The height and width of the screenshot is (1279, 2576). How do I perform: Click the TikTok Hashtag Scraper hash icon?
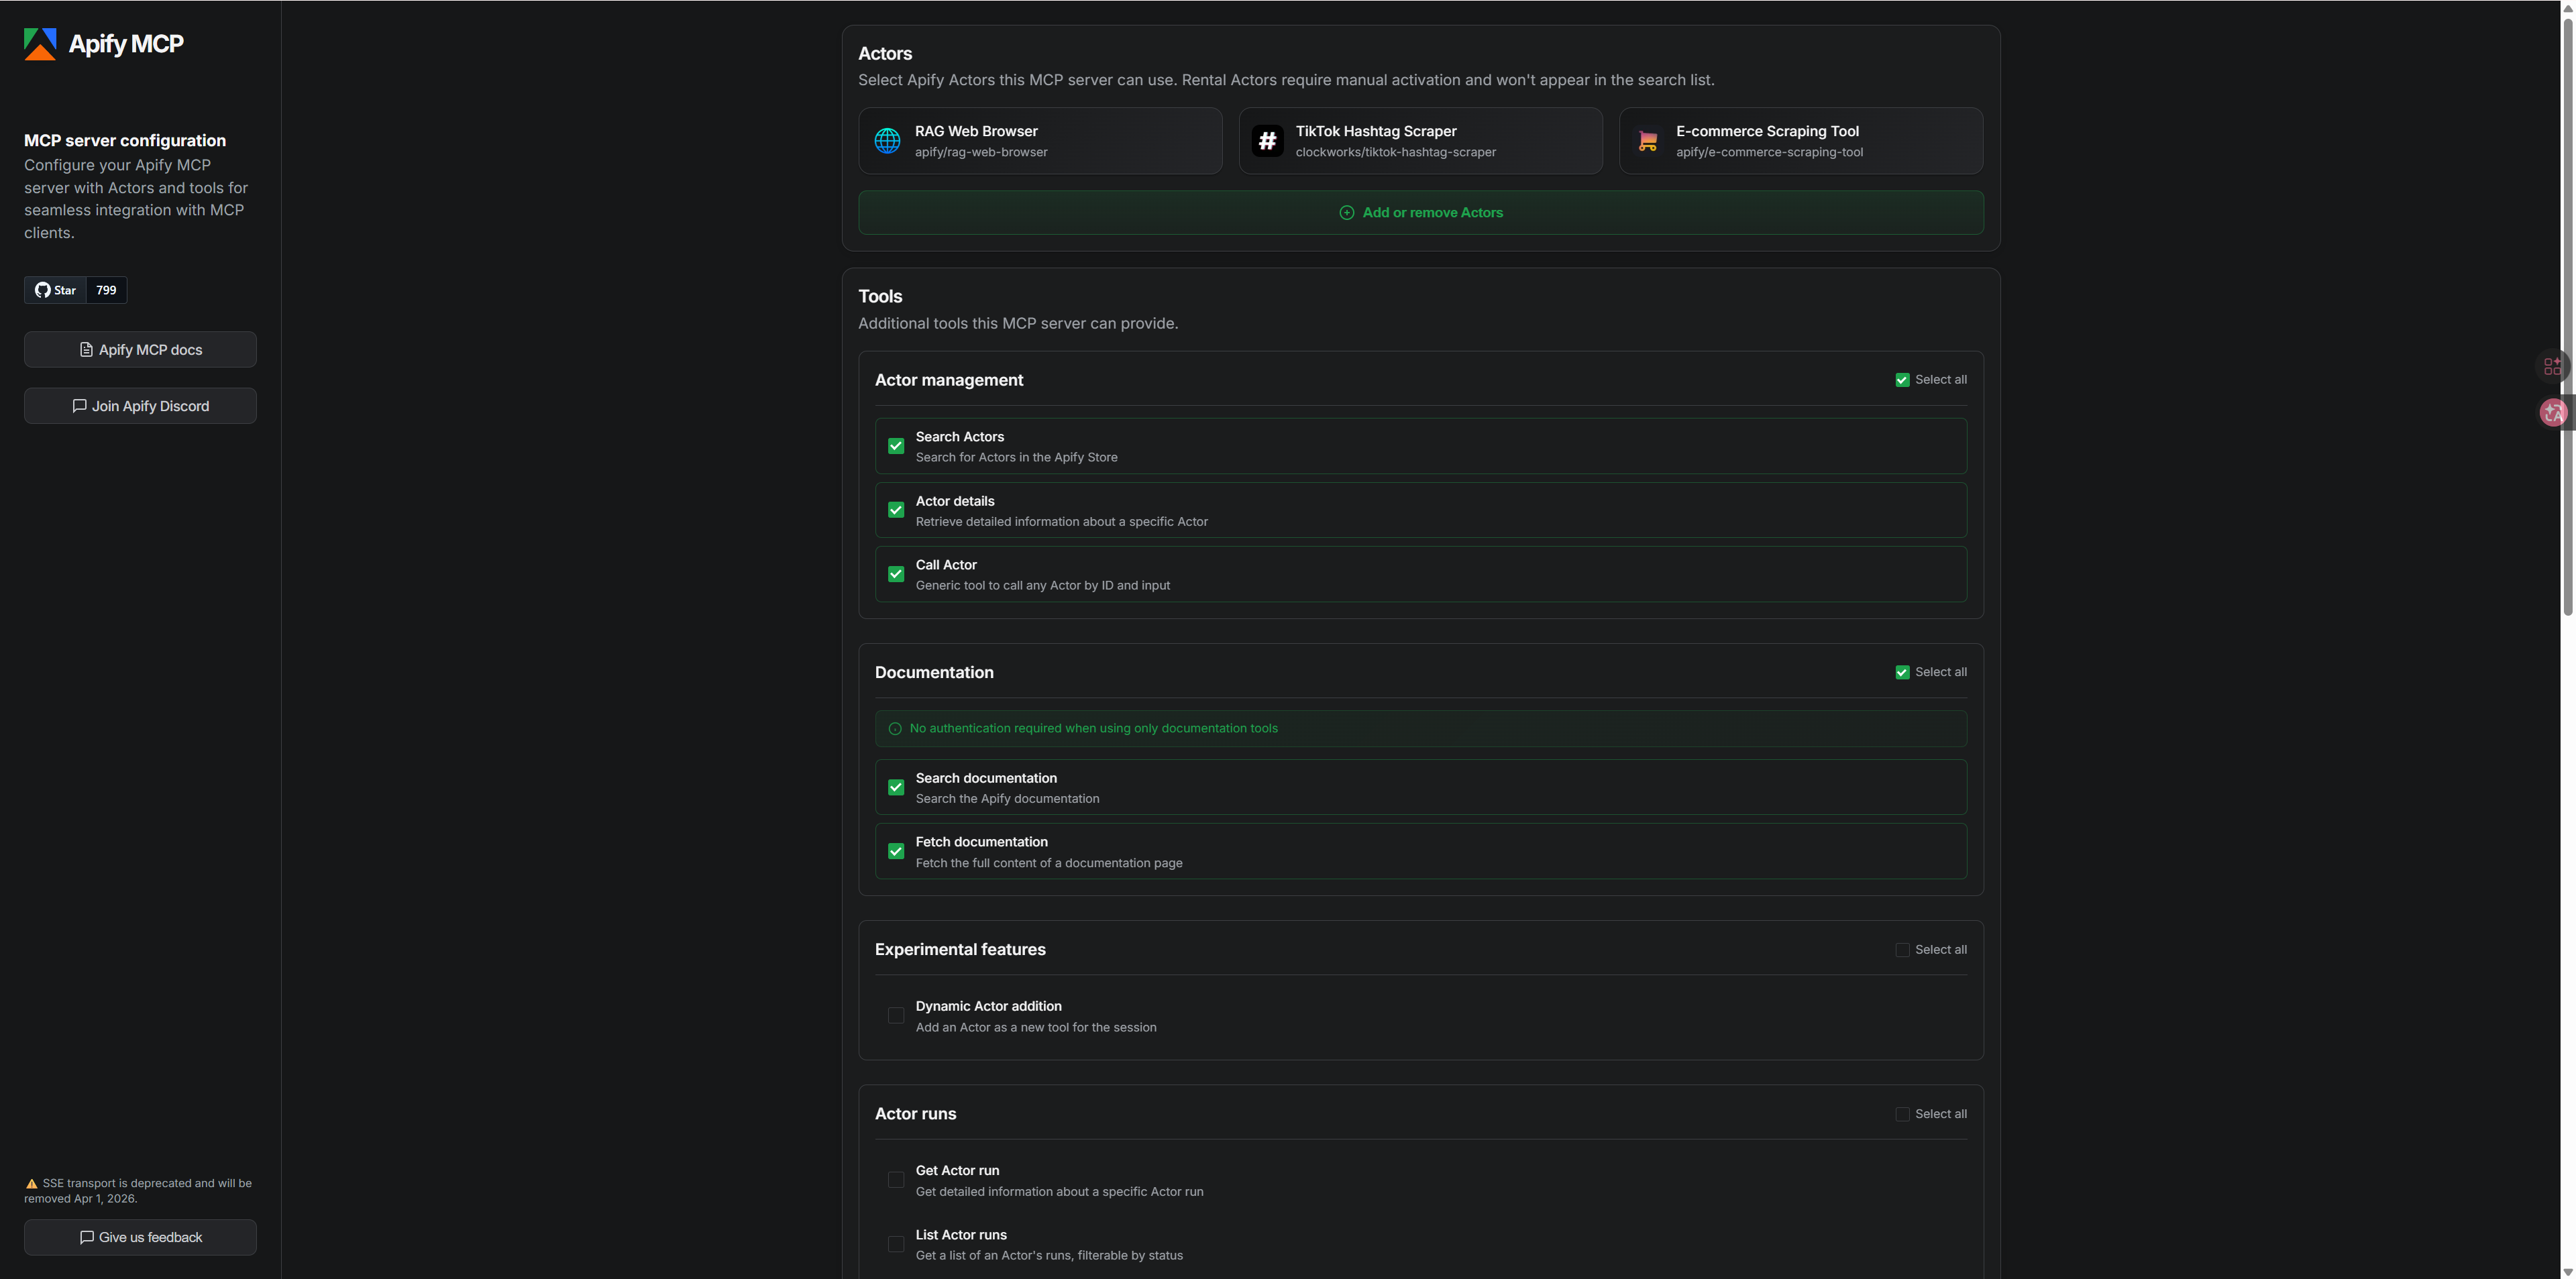click(1267, 141)
